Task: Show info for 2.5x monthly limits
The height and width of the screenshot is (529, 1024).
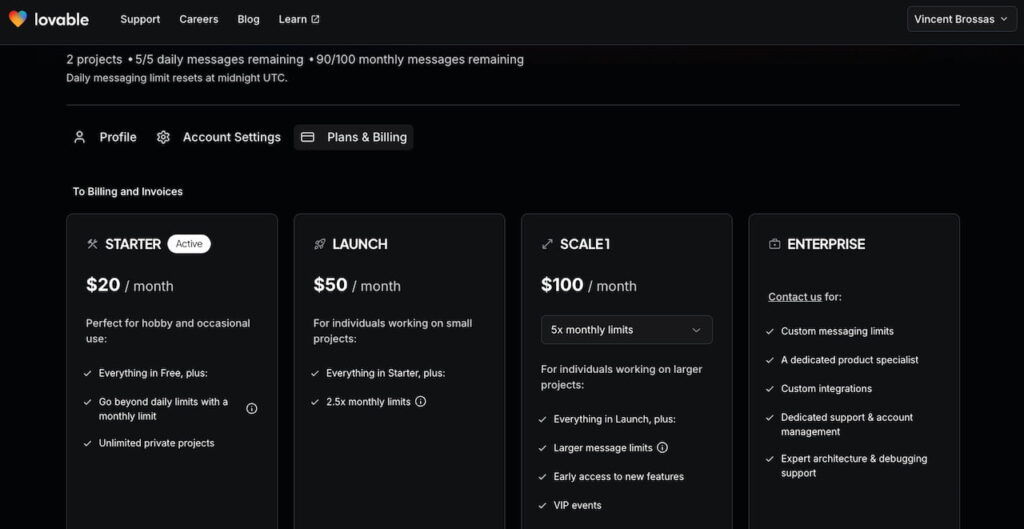Action: 421,401
